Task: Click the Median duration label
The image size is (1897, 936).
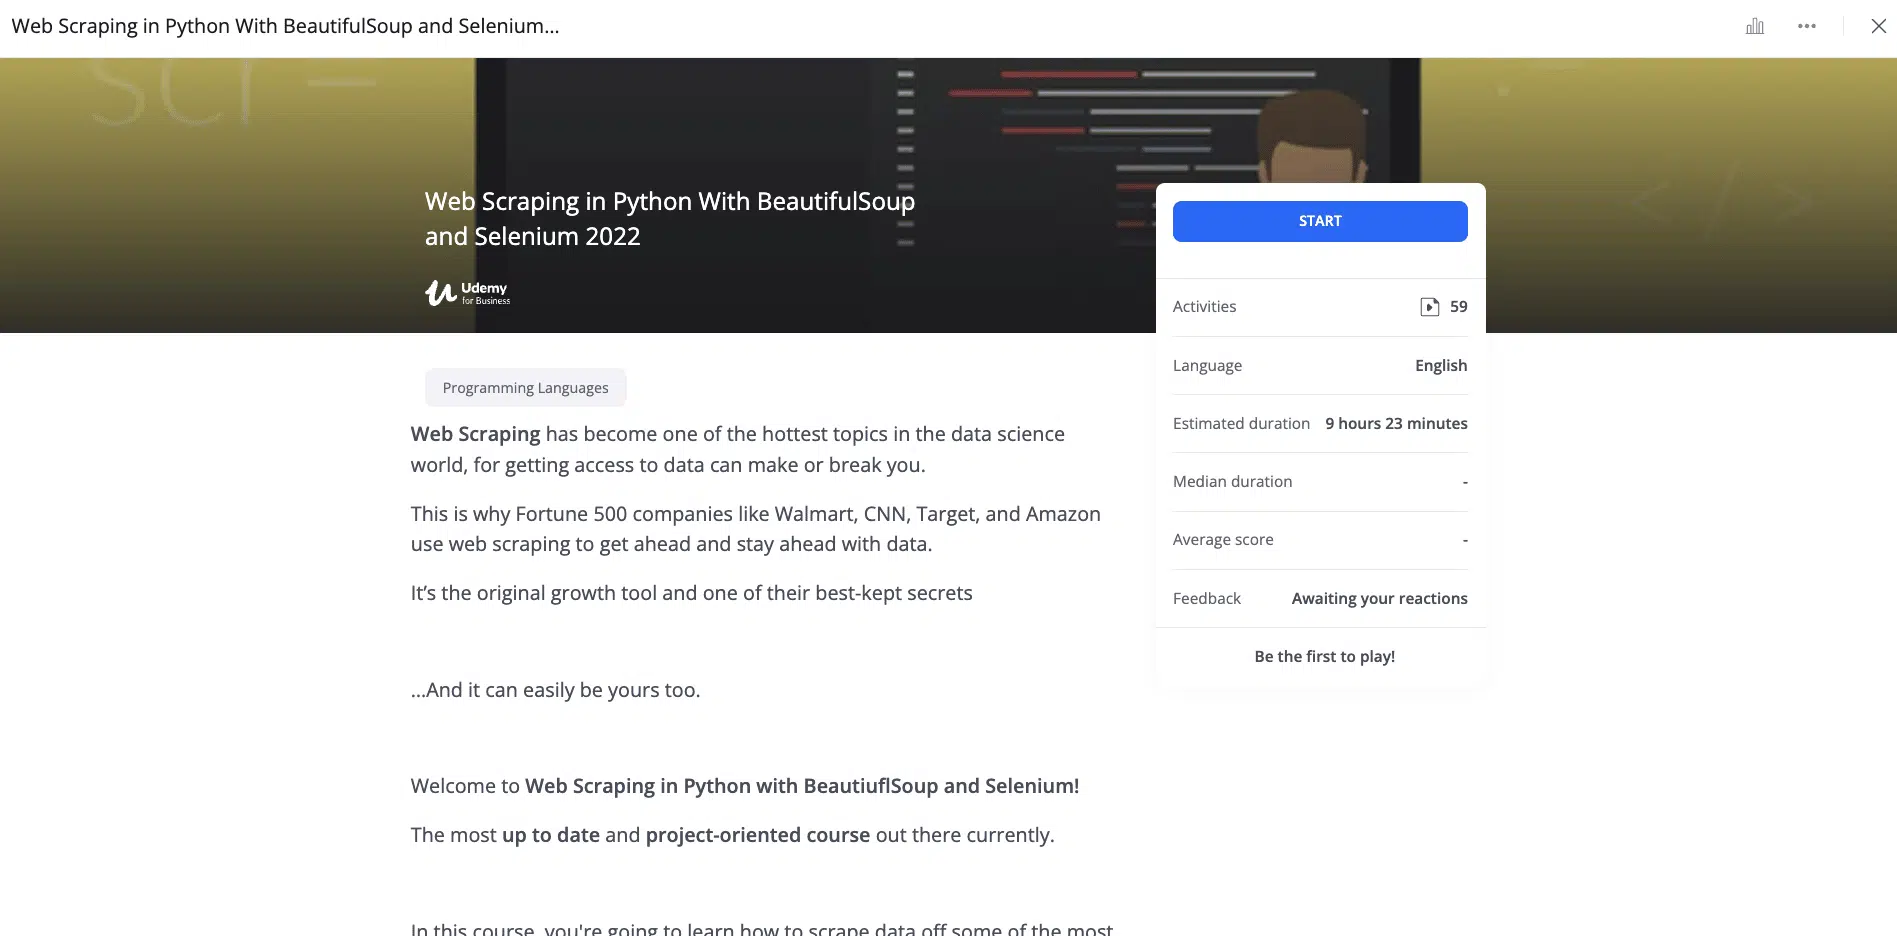Action: pos(1232,482)
